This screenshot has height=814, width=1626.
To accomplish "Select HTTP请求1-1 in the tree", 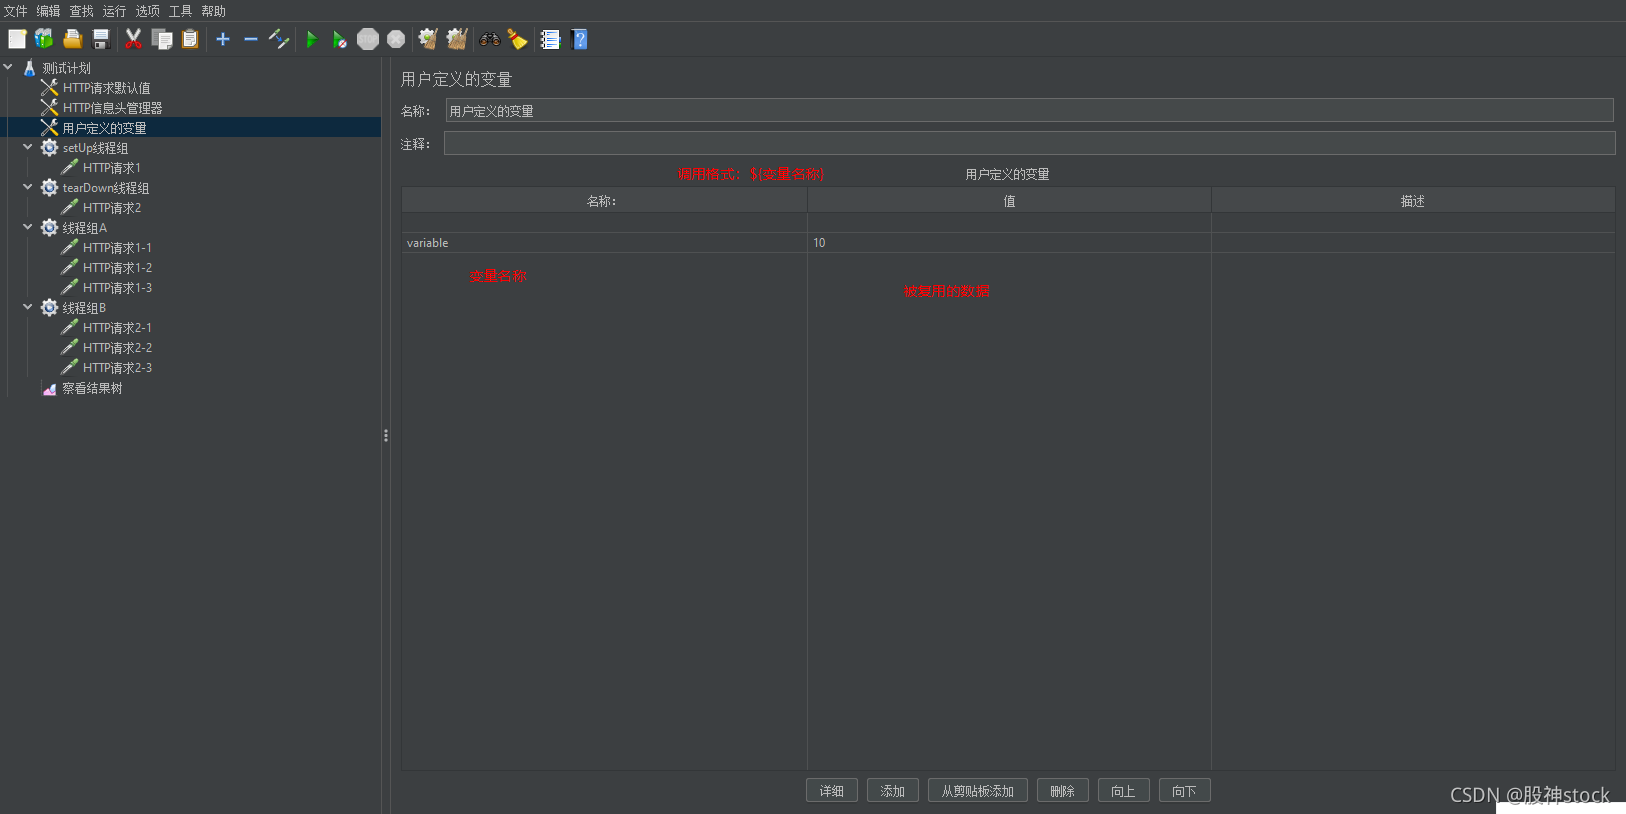I will click(117, 248).
